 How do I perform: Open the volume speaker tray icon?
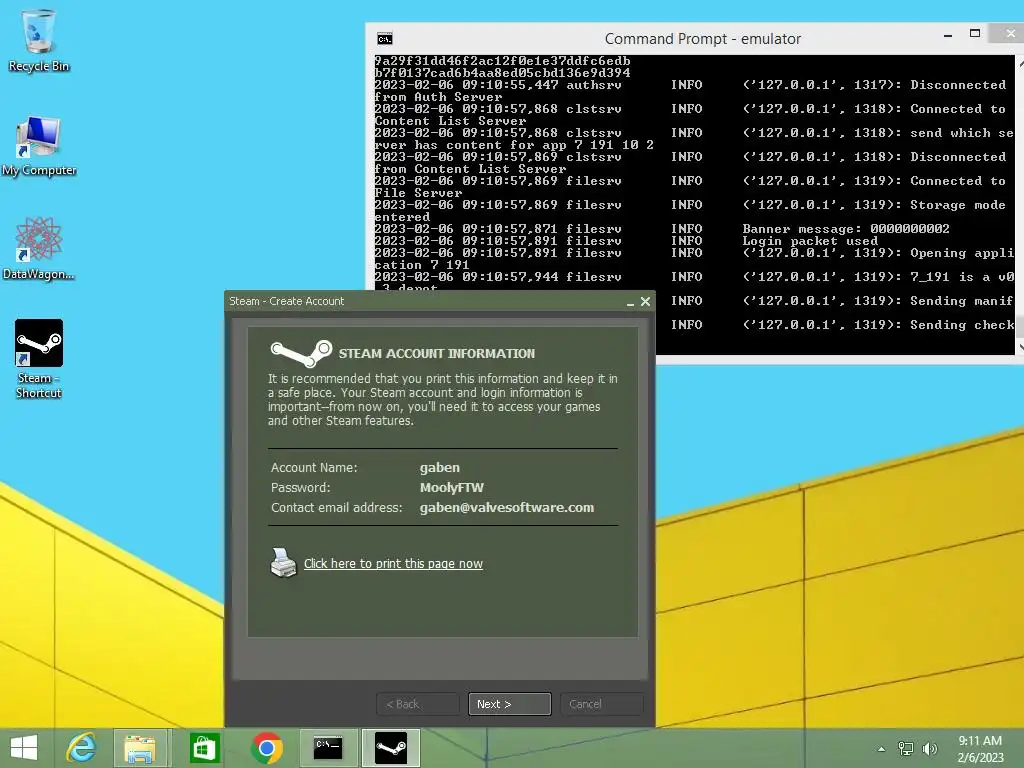pos(929,748)
